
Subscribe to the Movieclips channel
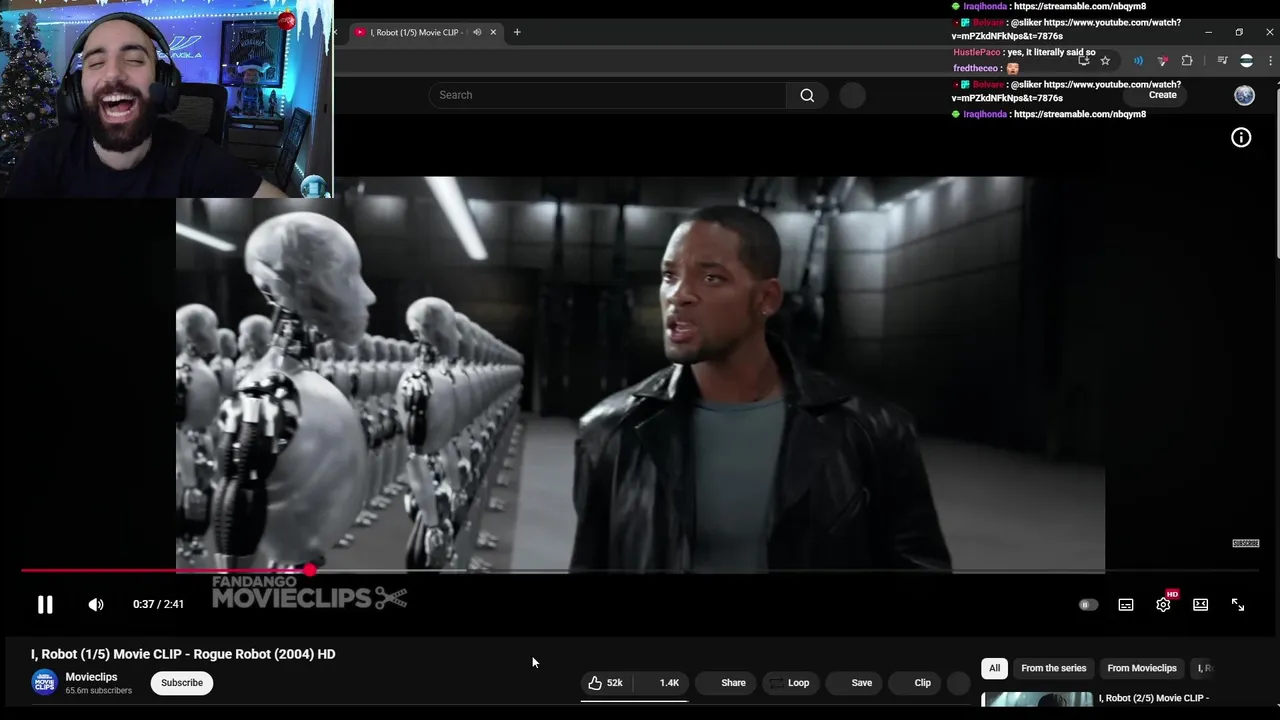[182, 683]
